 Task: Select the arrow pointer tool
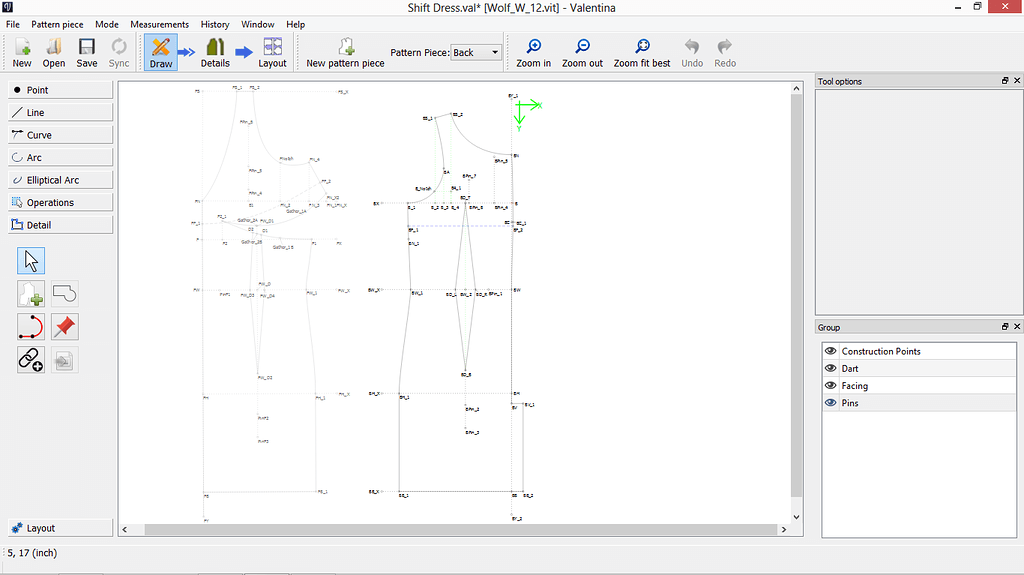(x=31, y=261)
